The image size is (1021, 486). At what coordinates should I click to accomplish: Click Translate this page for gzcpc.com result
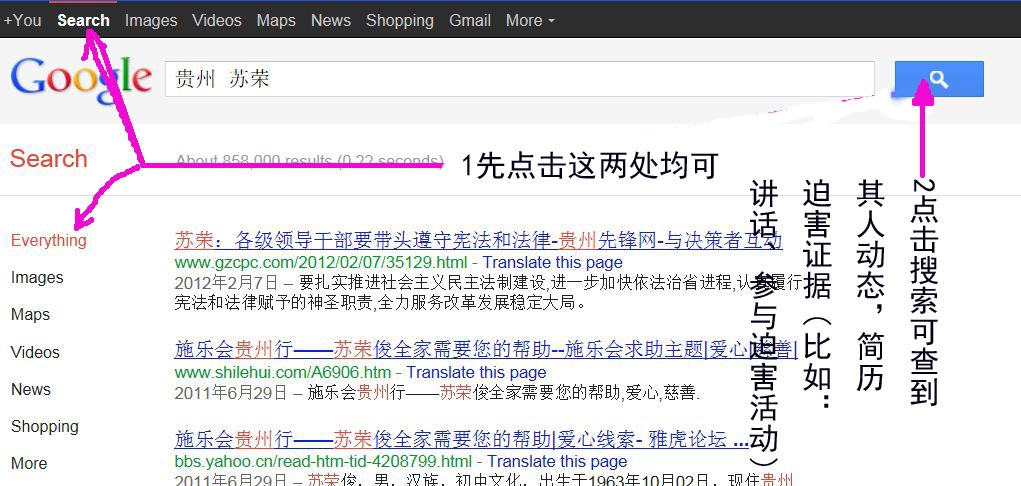[553, 262]
